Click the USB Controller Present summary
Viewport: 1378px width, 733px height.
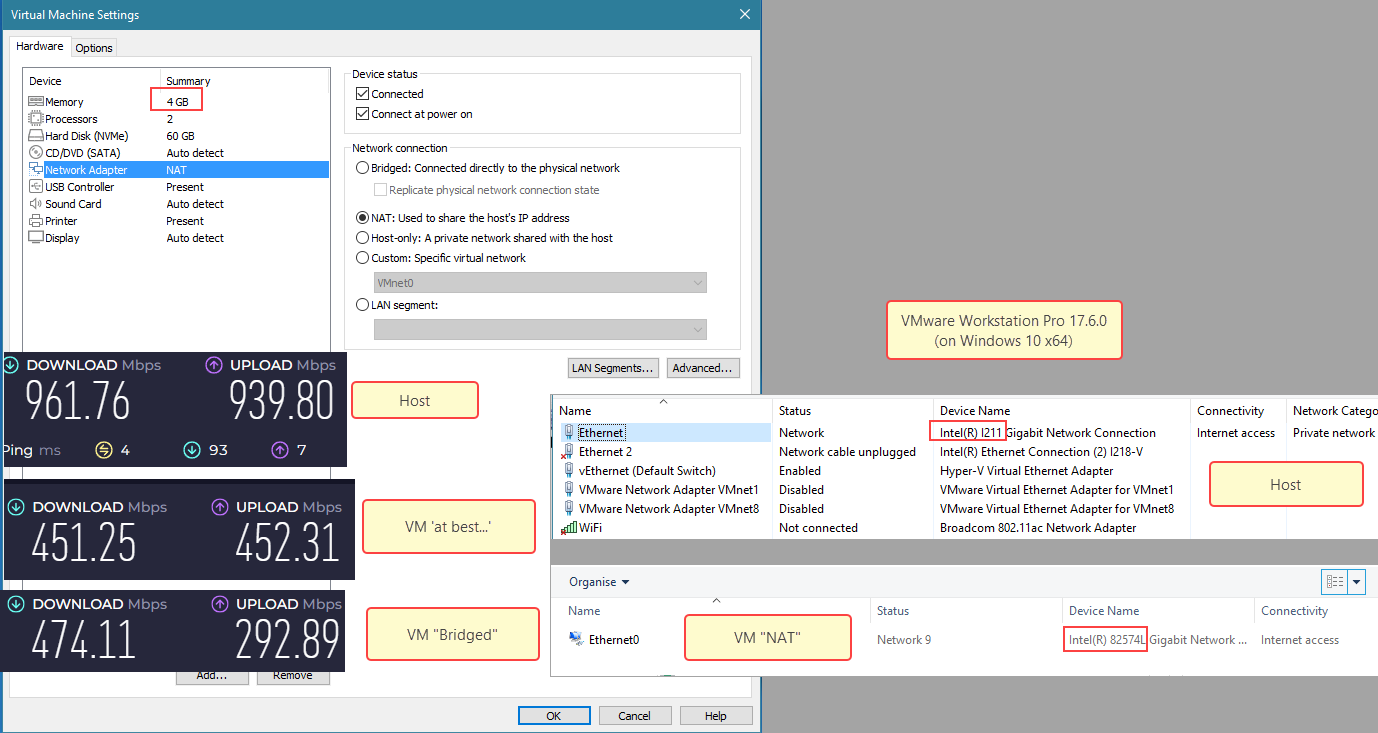(185, 187)
